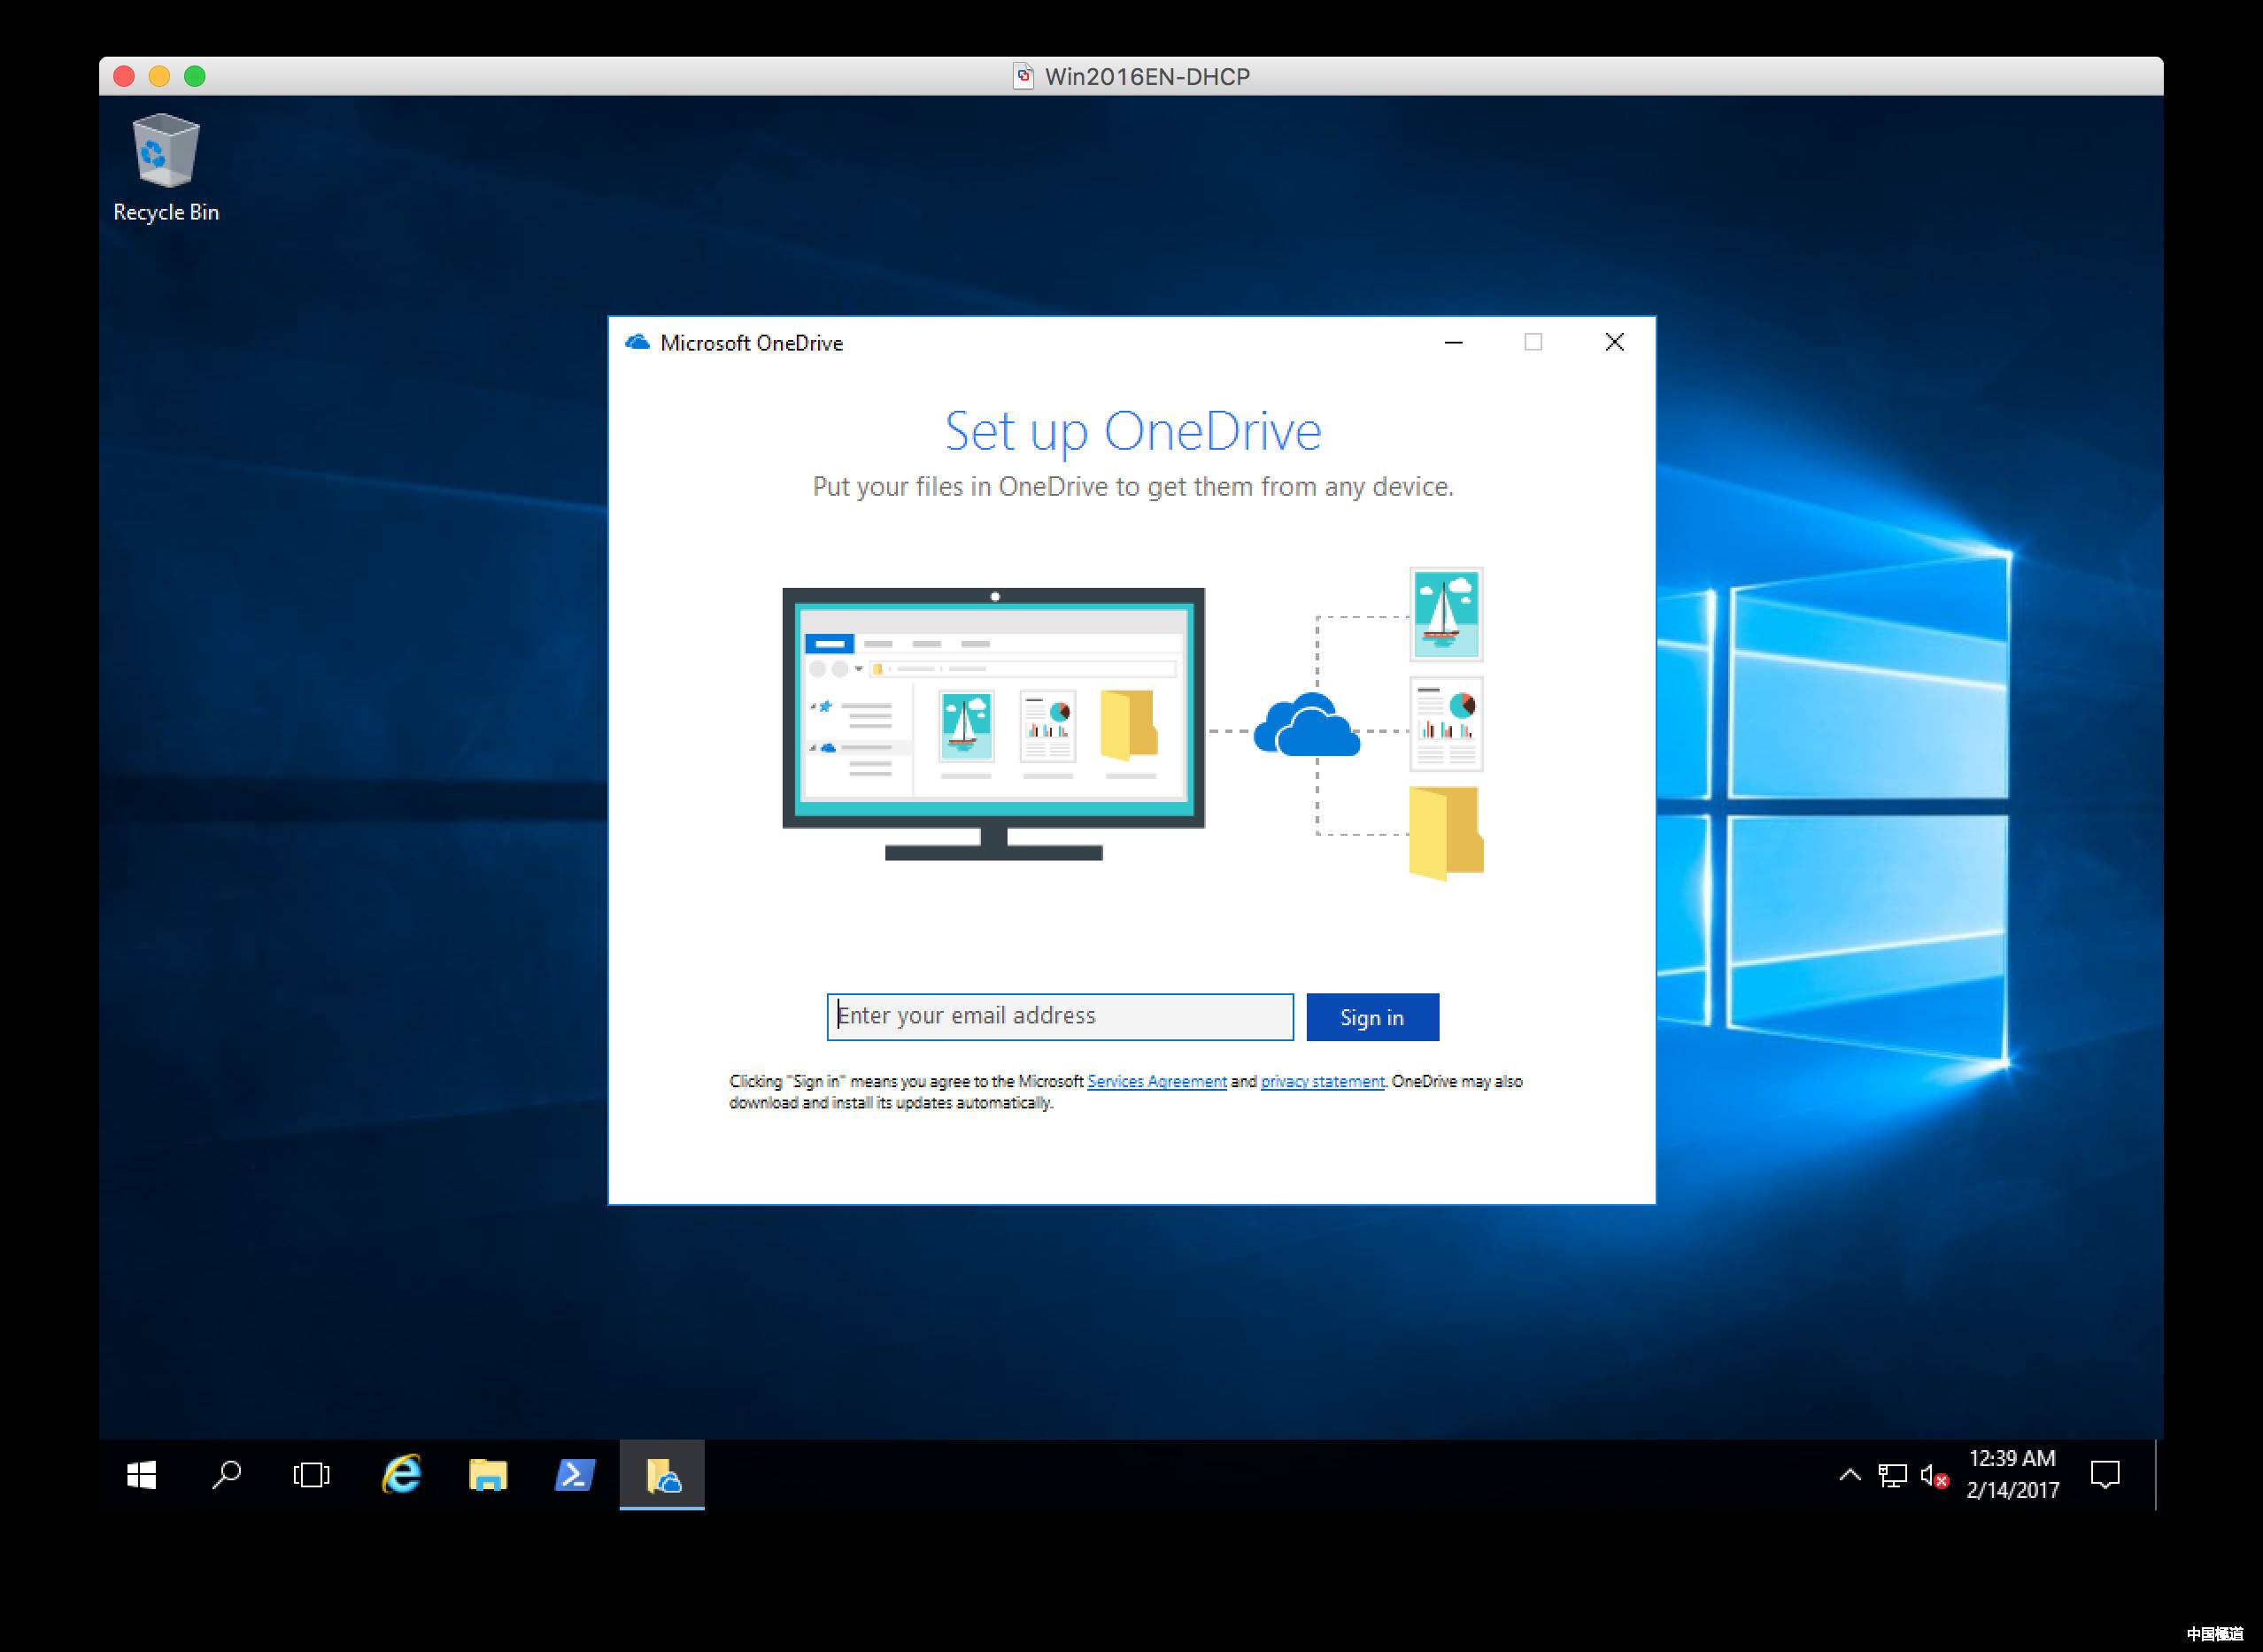Screen dimensions: 2263x1652
Task: Open the Recycle Bin desktop icon
Action: [x=166, y=168]
